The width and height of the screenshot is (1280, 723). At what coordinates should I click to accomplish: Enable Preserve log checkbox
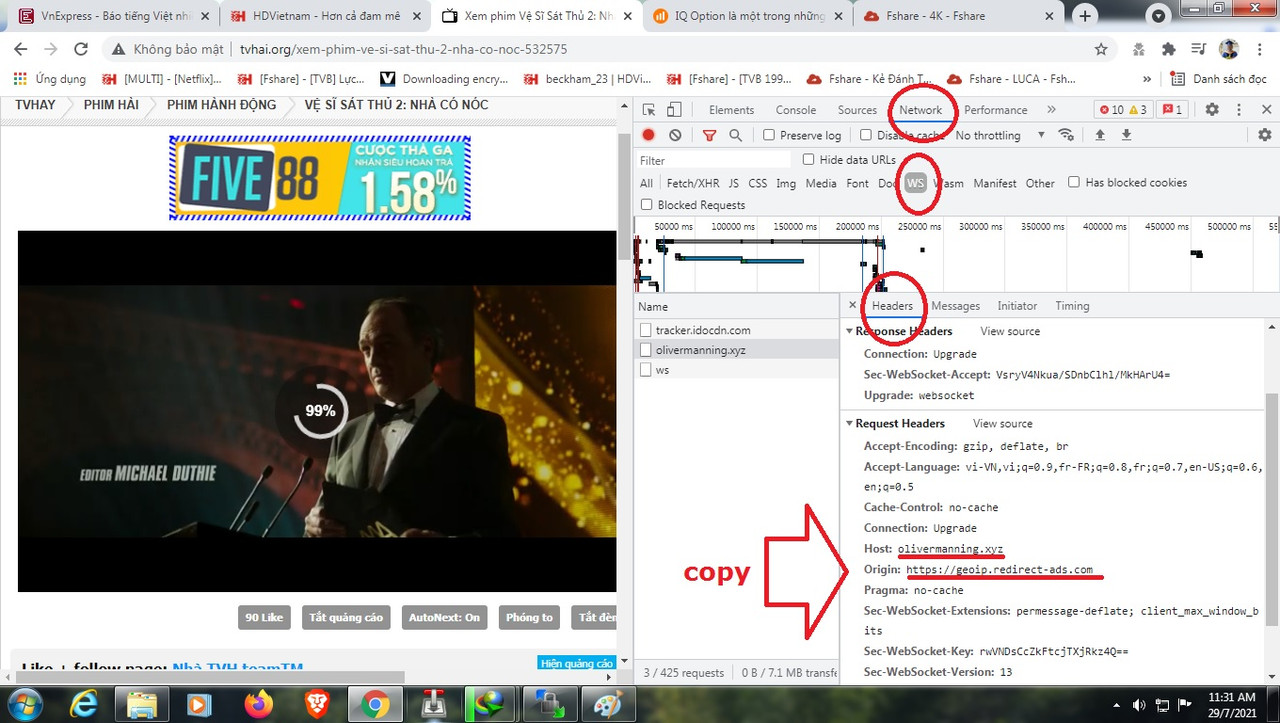[769, 135]
